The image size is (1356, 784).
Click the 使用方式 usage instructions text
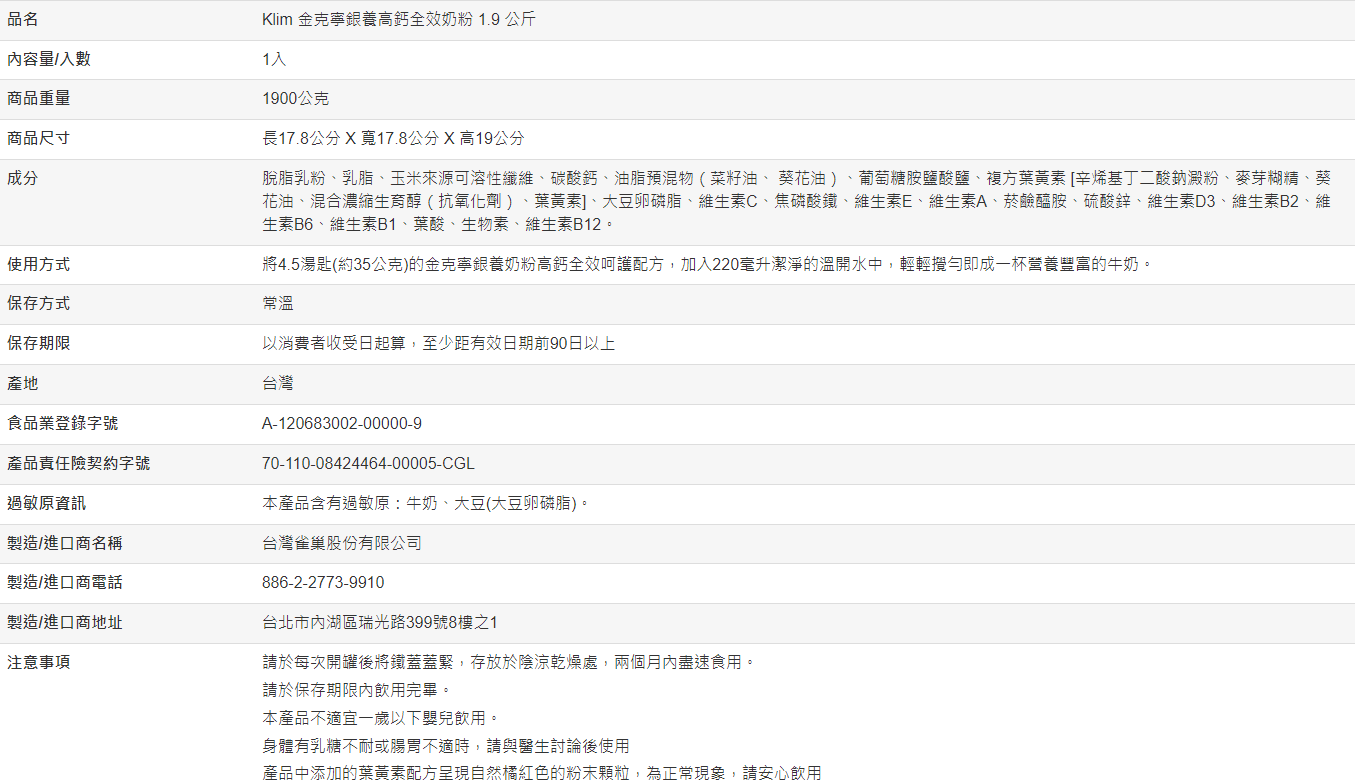pos(707,265)
